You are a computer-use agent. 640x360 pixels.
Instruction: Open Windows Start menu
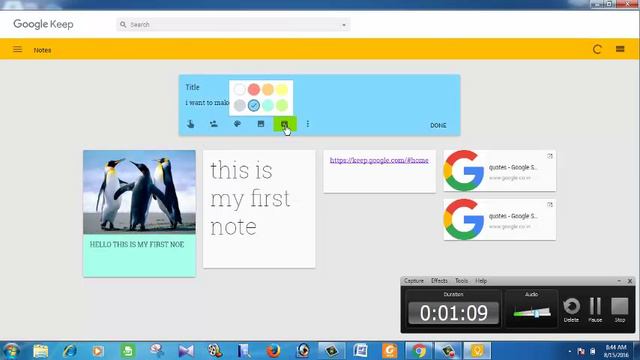click(11, 351)
